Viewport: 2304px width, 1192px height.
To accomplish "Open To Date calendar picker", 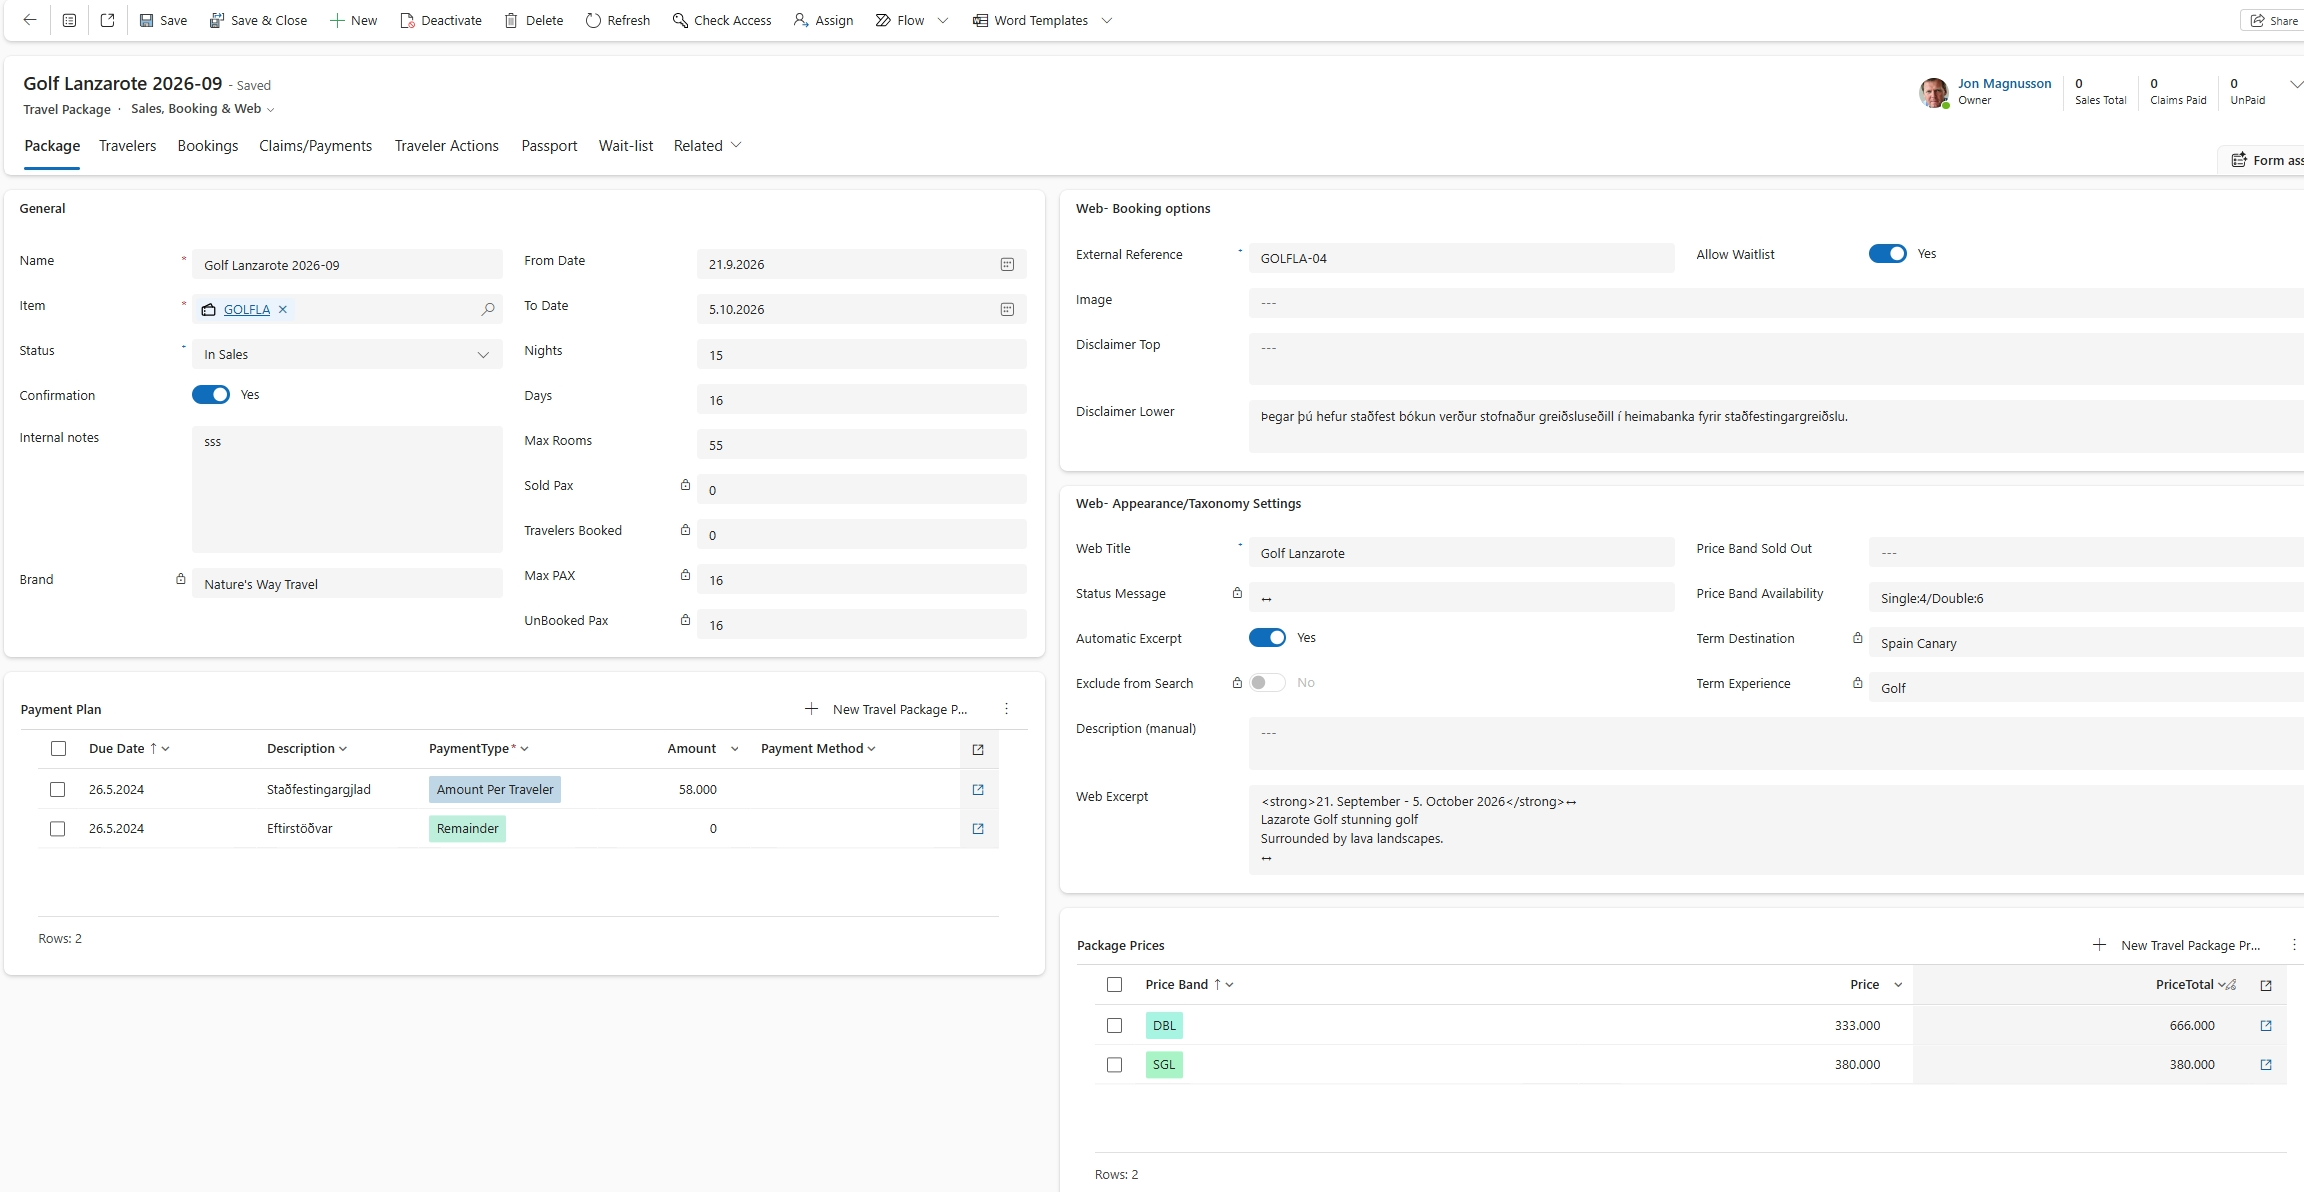I will tap(1007, 310).
